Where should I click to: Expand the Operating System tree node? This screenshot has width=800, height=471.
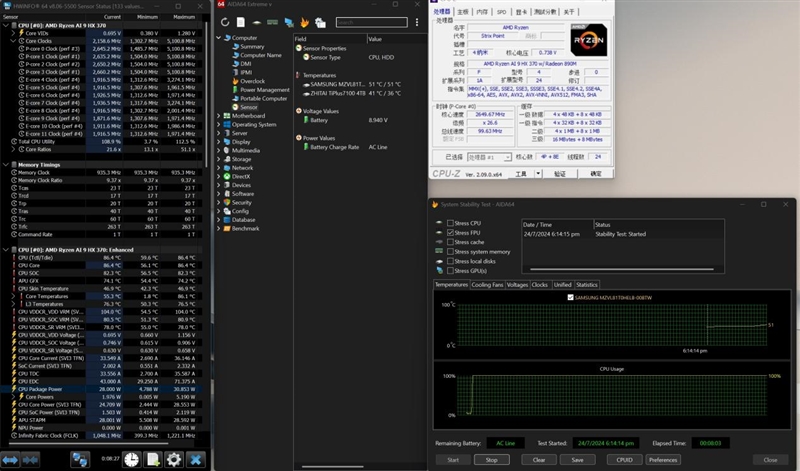point(218,125)
